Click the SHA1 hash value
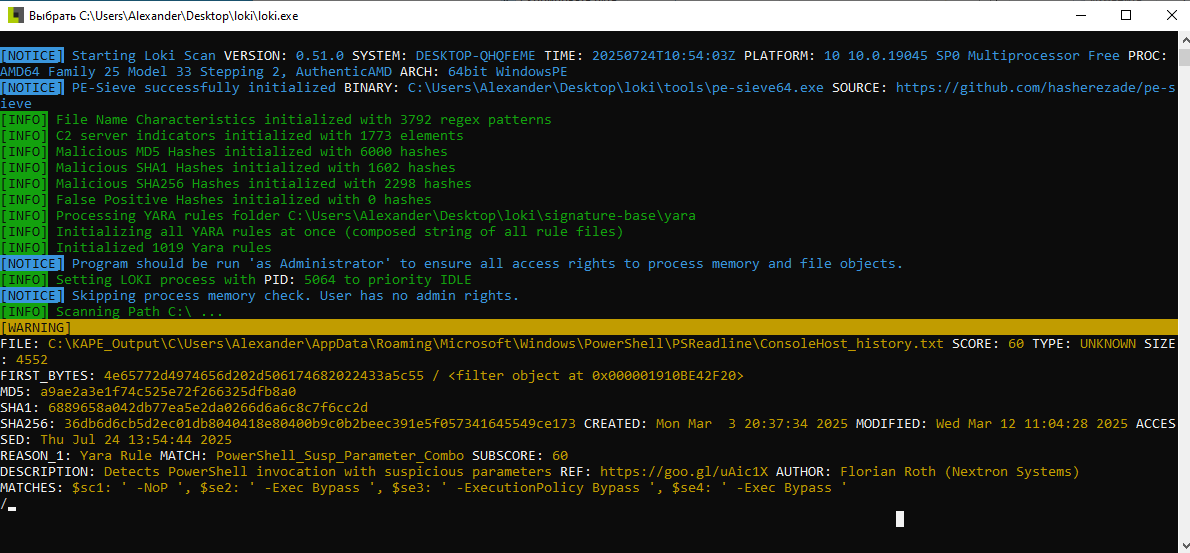The image size is (1190, 553). (x=204, y=407)
